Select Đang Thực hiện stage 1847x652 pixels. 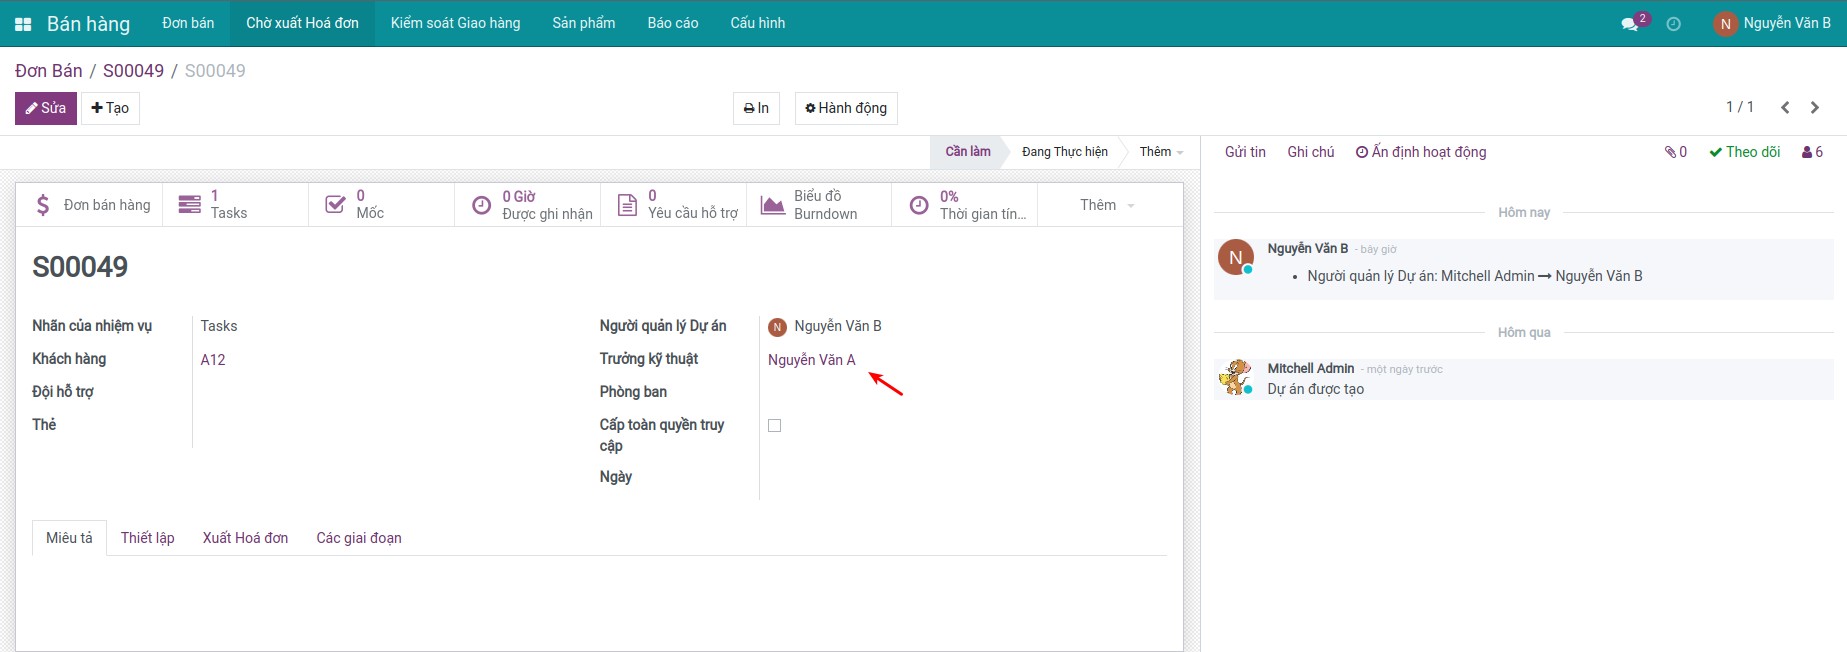click(1064, 152)
